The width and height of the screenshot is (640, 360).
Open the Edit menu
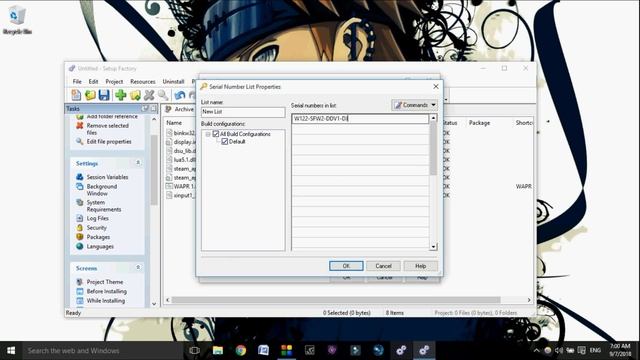[93, 82]
